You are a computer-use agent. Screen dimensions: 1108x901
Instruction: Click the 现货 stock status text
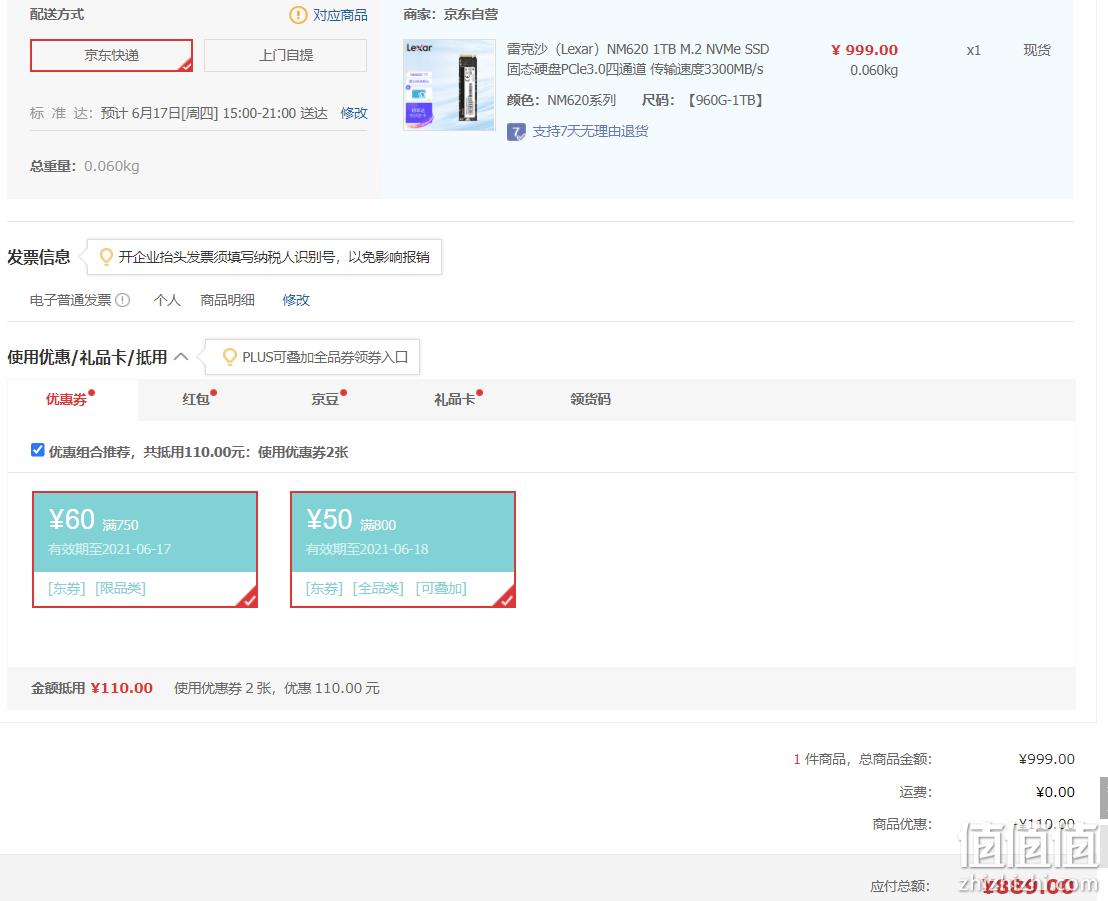tap(1037, 50)
